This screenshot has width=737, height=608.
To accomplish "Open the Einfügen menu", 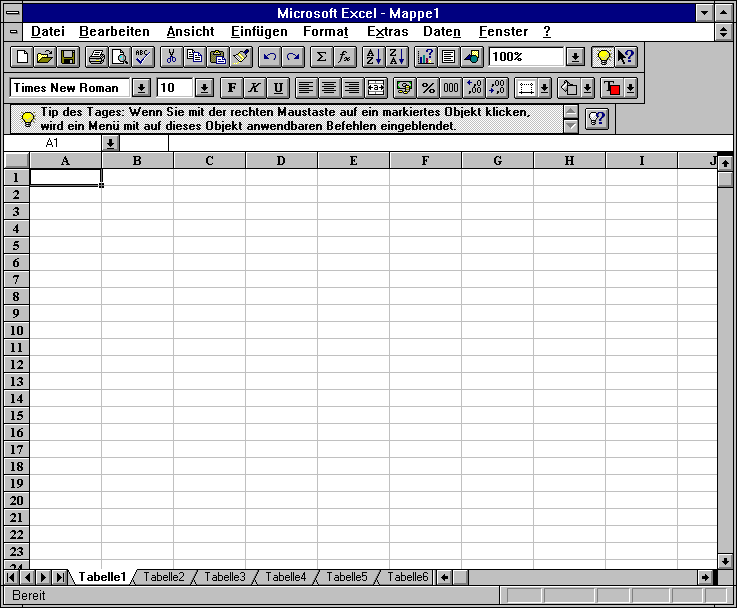I will [x=259, y=31].
